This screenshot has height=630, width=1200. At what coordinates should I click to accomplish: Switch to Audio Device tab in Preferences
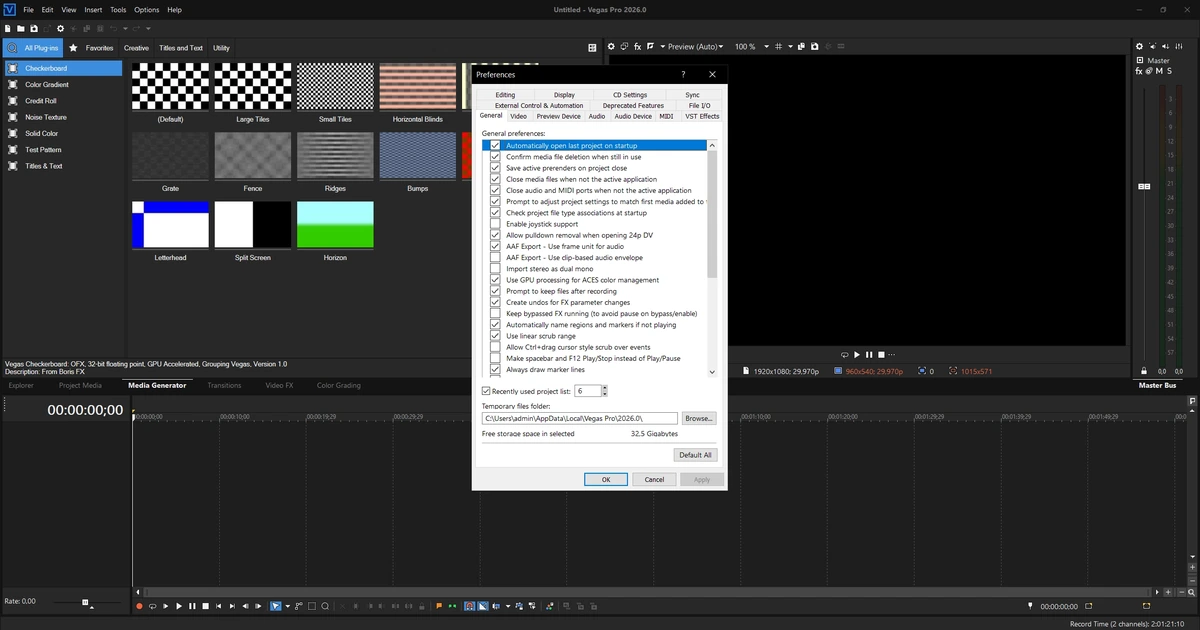632,116
